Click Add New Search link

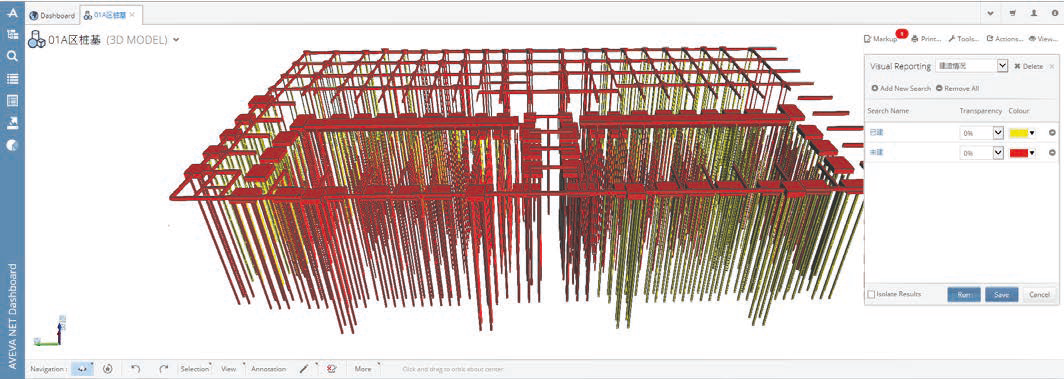pyautogui.click(x=901, y=88)
